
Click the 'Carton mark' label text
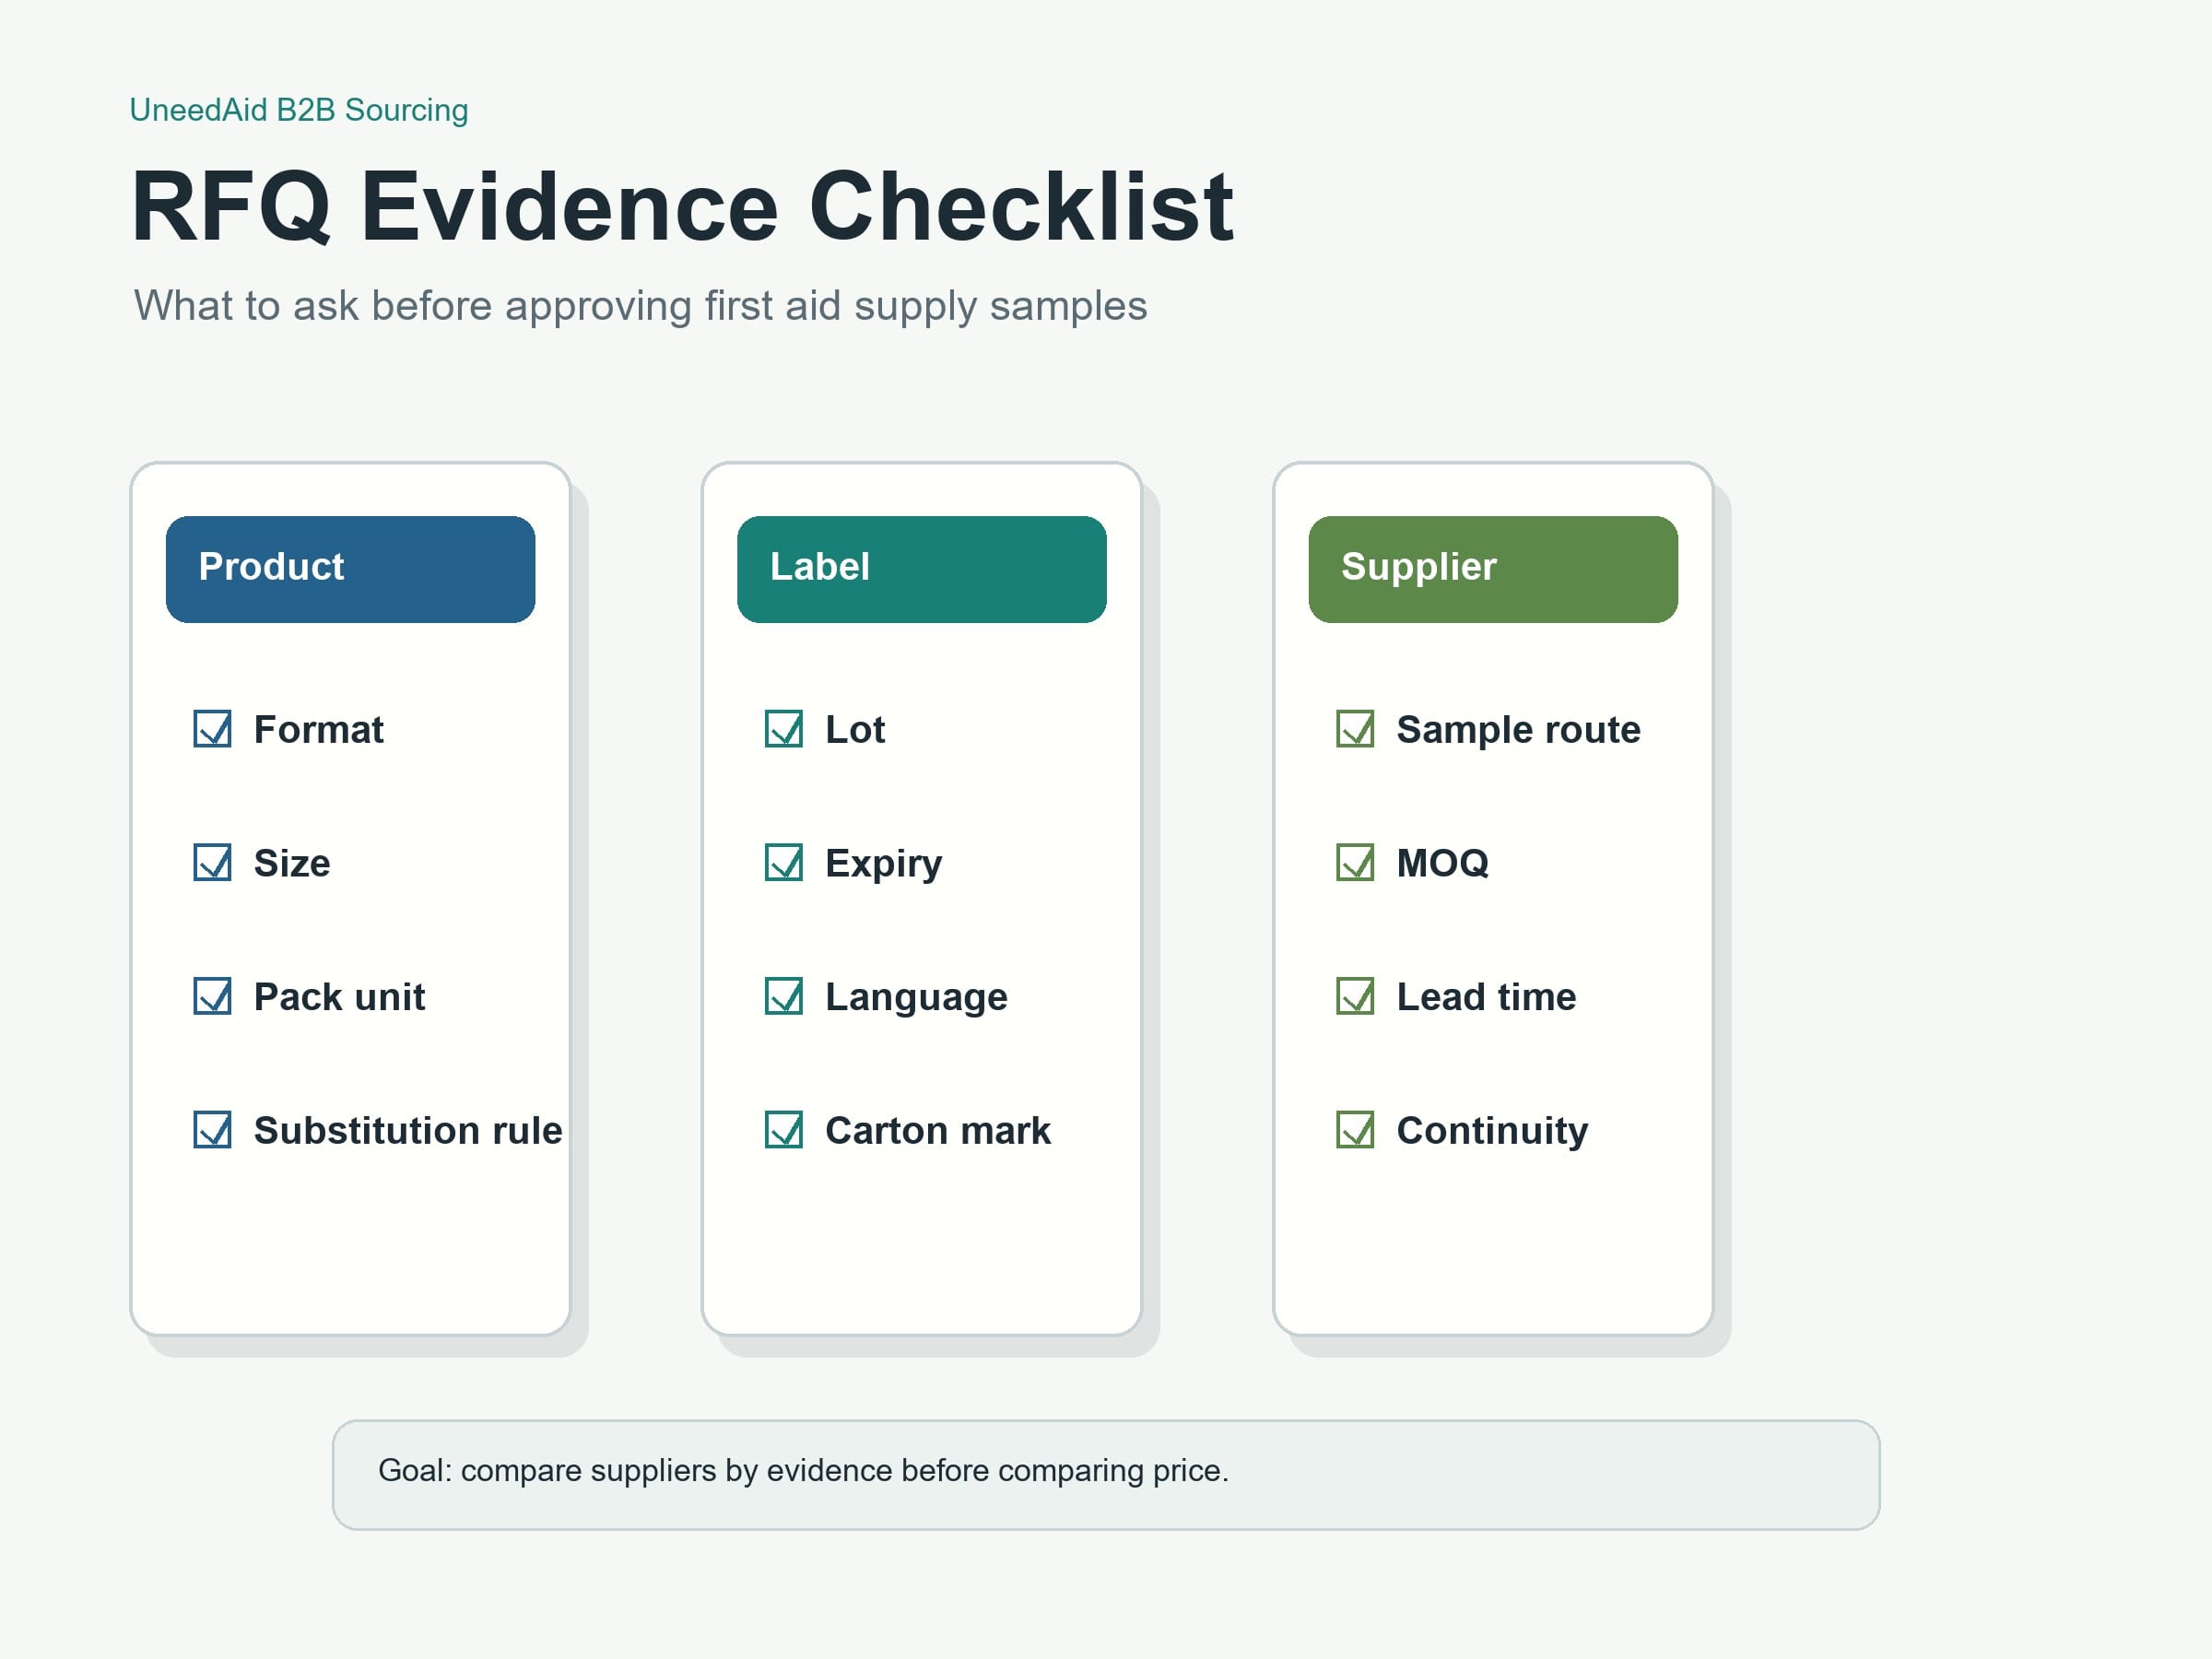pyautogui.click(x=938, y=1131)
